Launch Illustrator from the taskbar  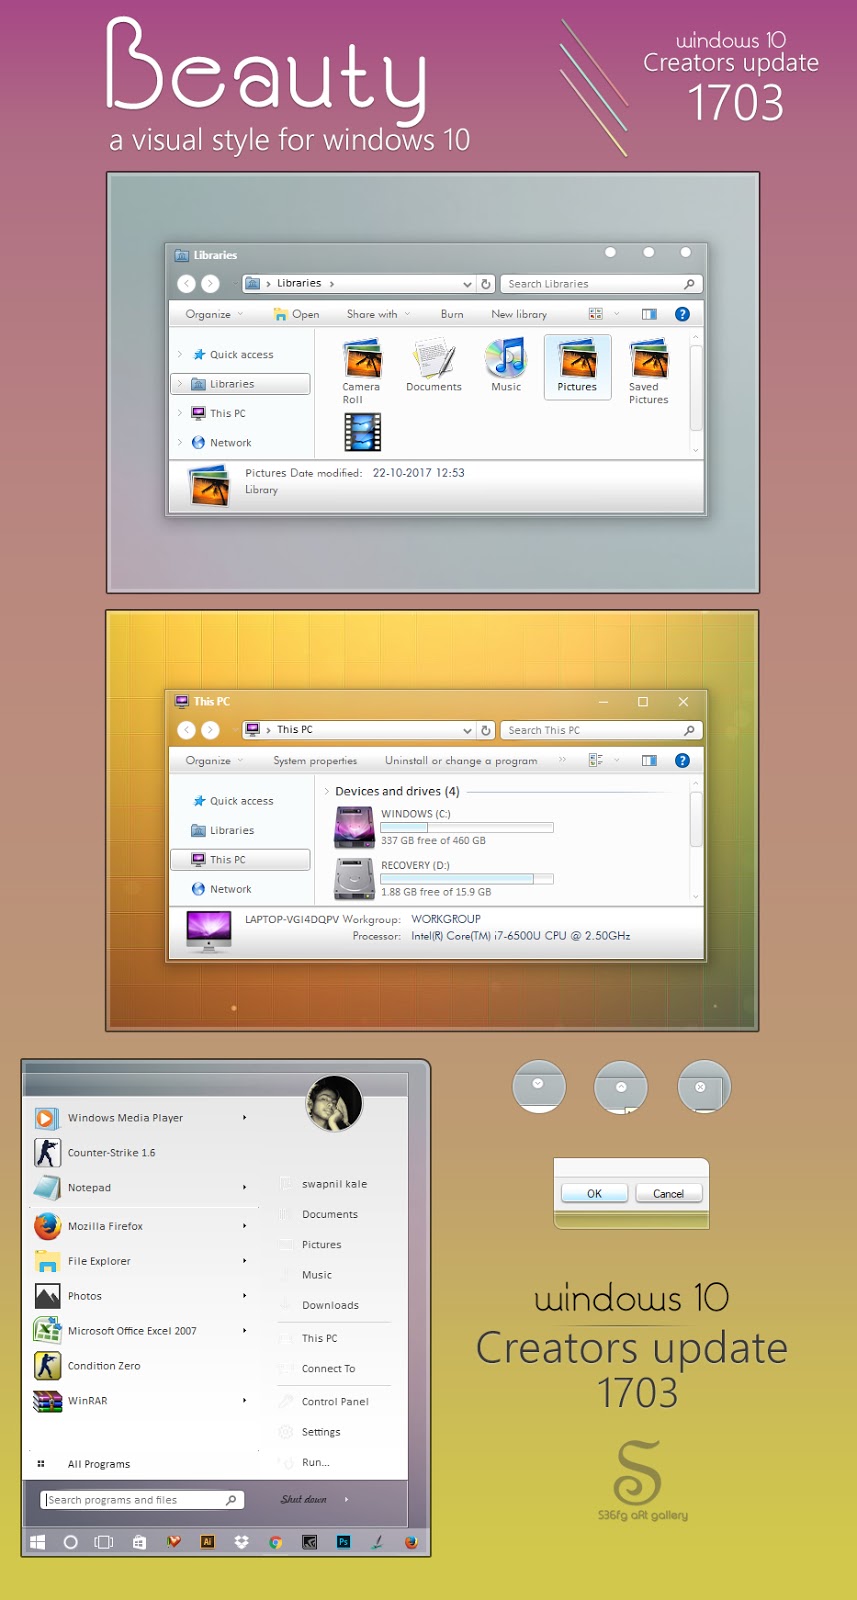pos(207,1542)
